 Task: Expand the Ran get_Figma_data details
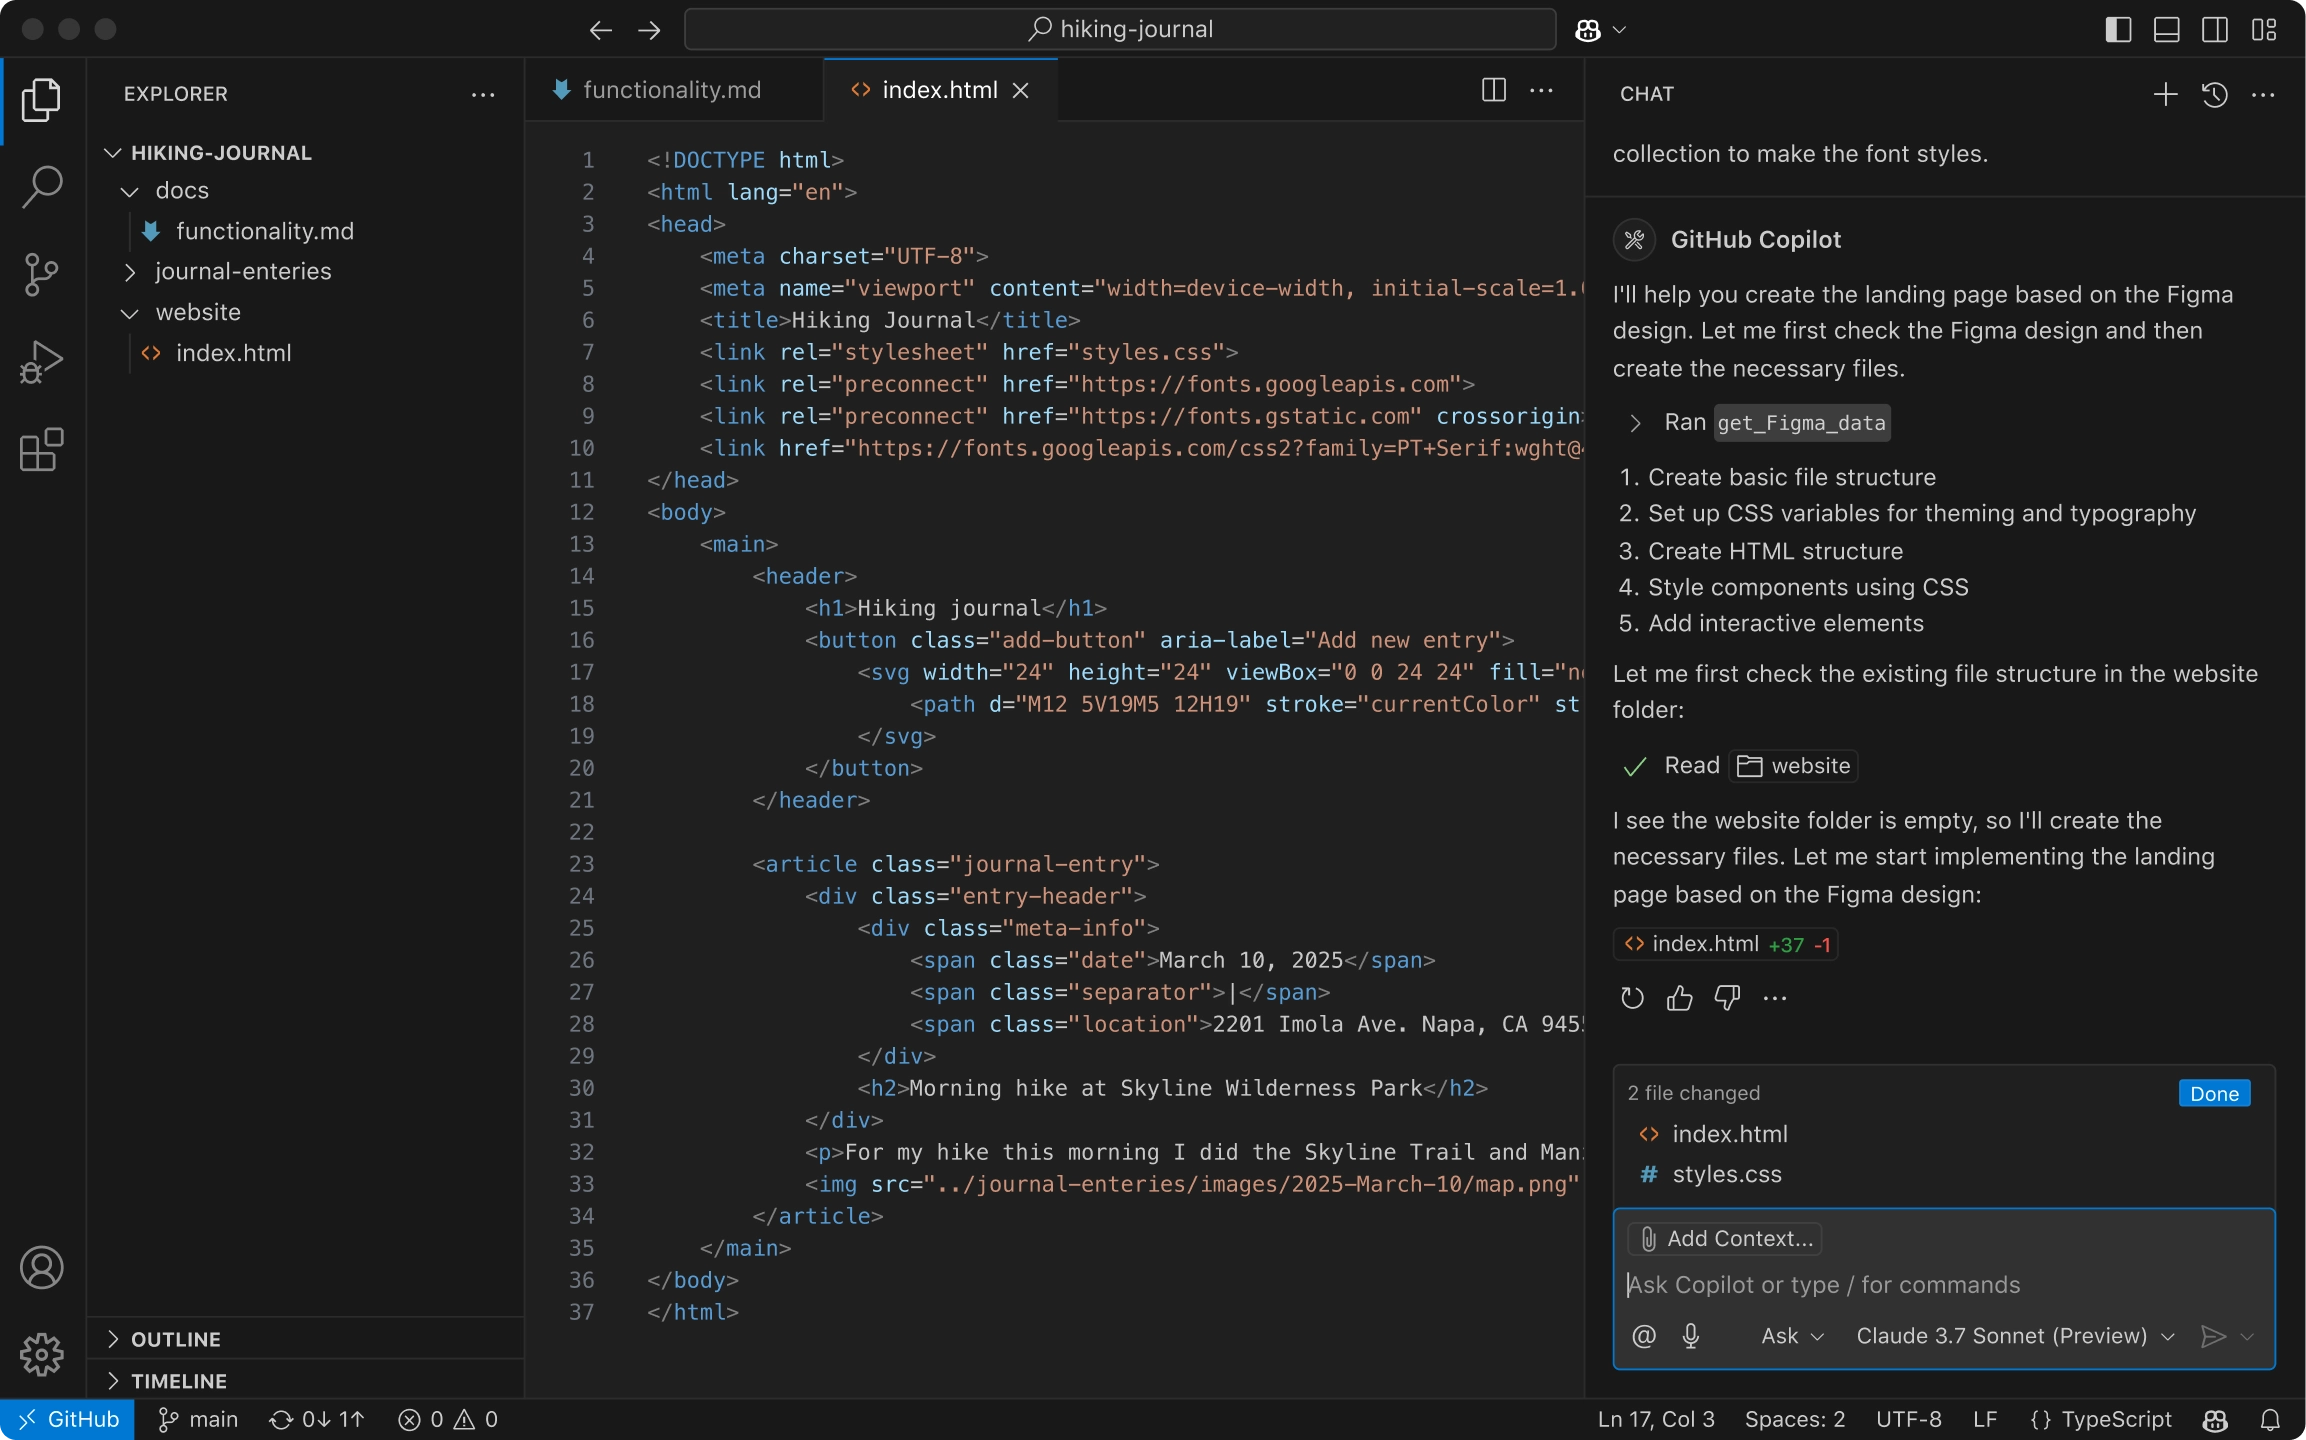click(x=1635, y=423)
